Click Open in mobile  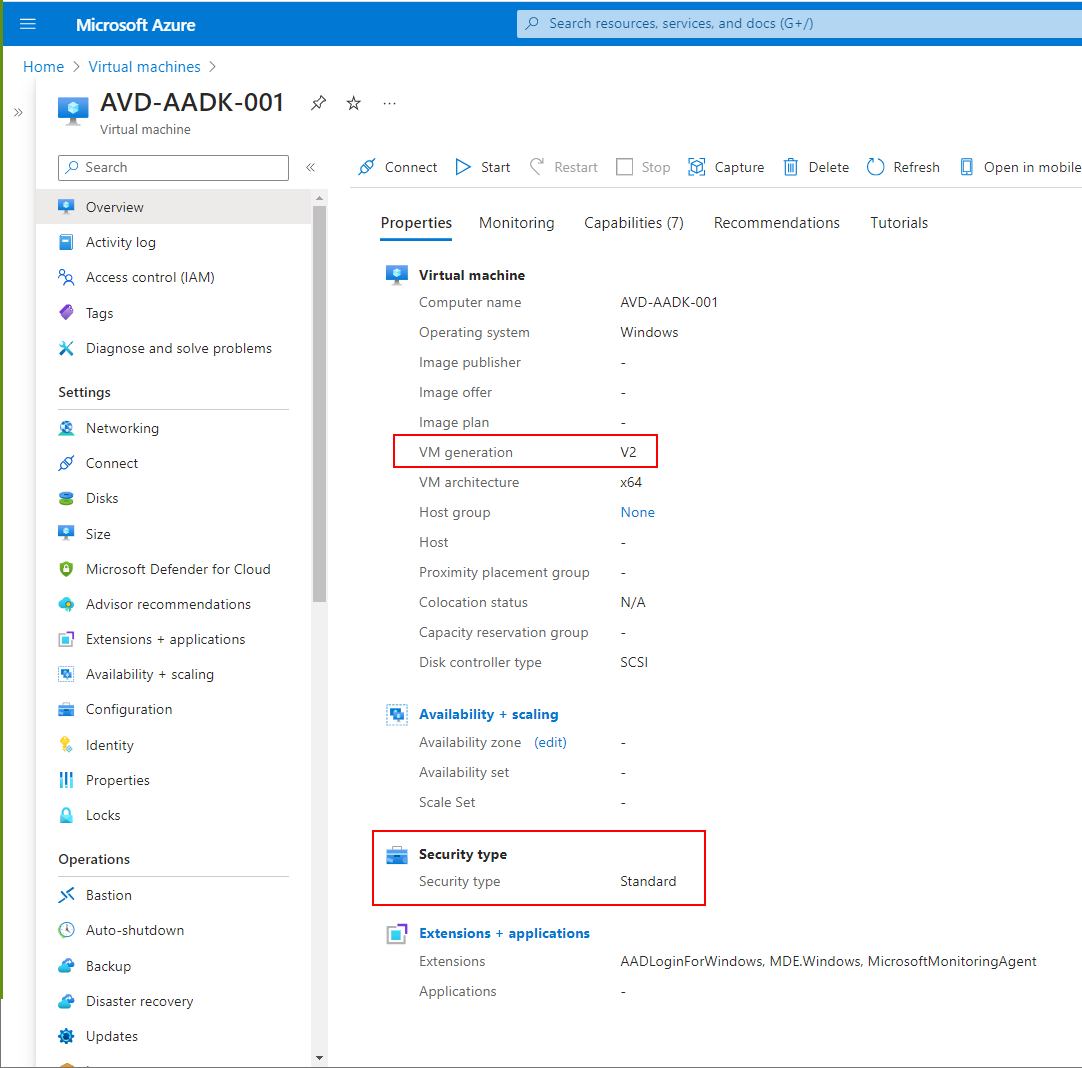(x=1020, y=167)
